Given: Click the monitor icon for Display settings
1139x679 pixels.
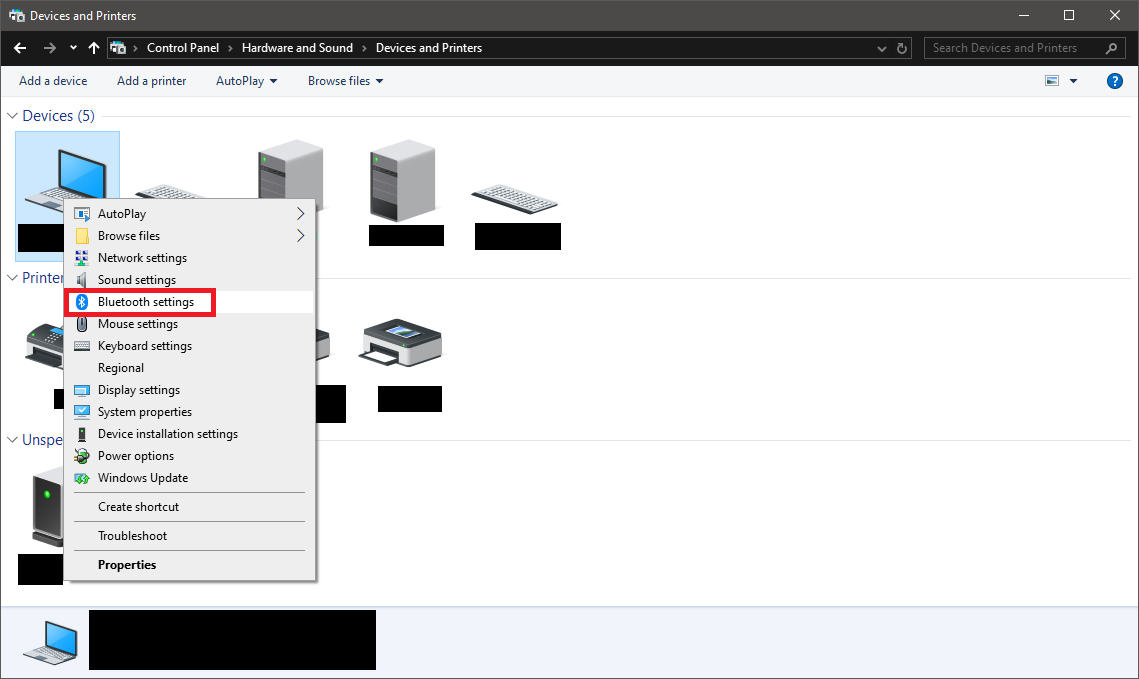Looking at the screenshot, I should click(x=82, y=390).
